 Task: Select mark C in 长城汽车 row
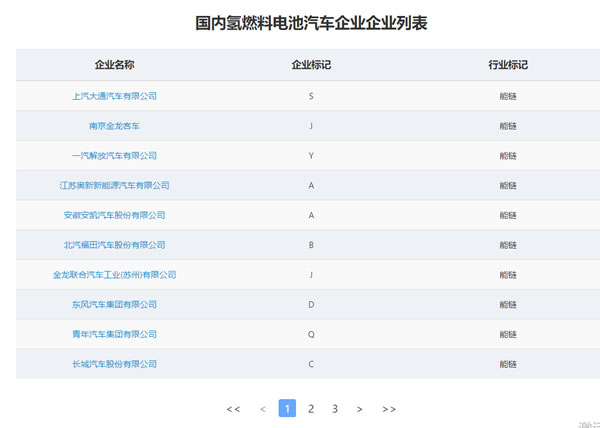coord(311,364)
